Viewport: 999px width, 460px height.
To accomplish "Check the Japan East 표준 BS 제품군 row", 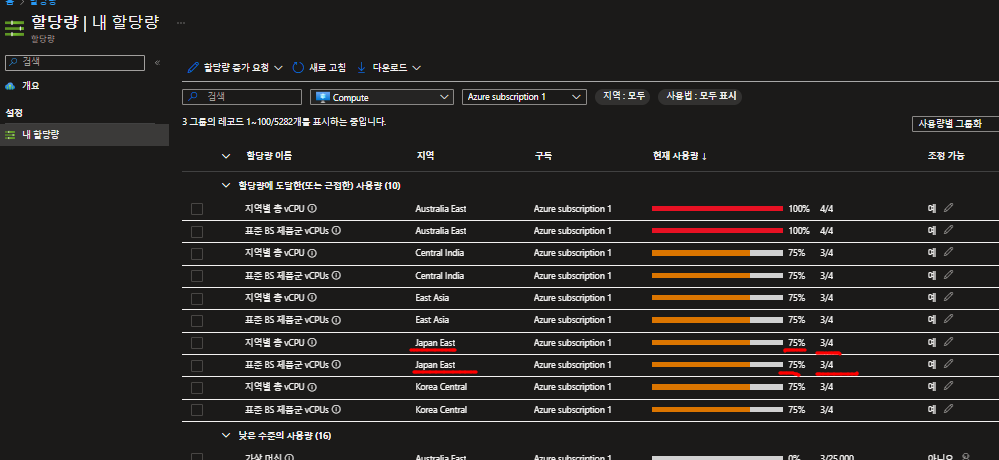I will pos(197,366).
